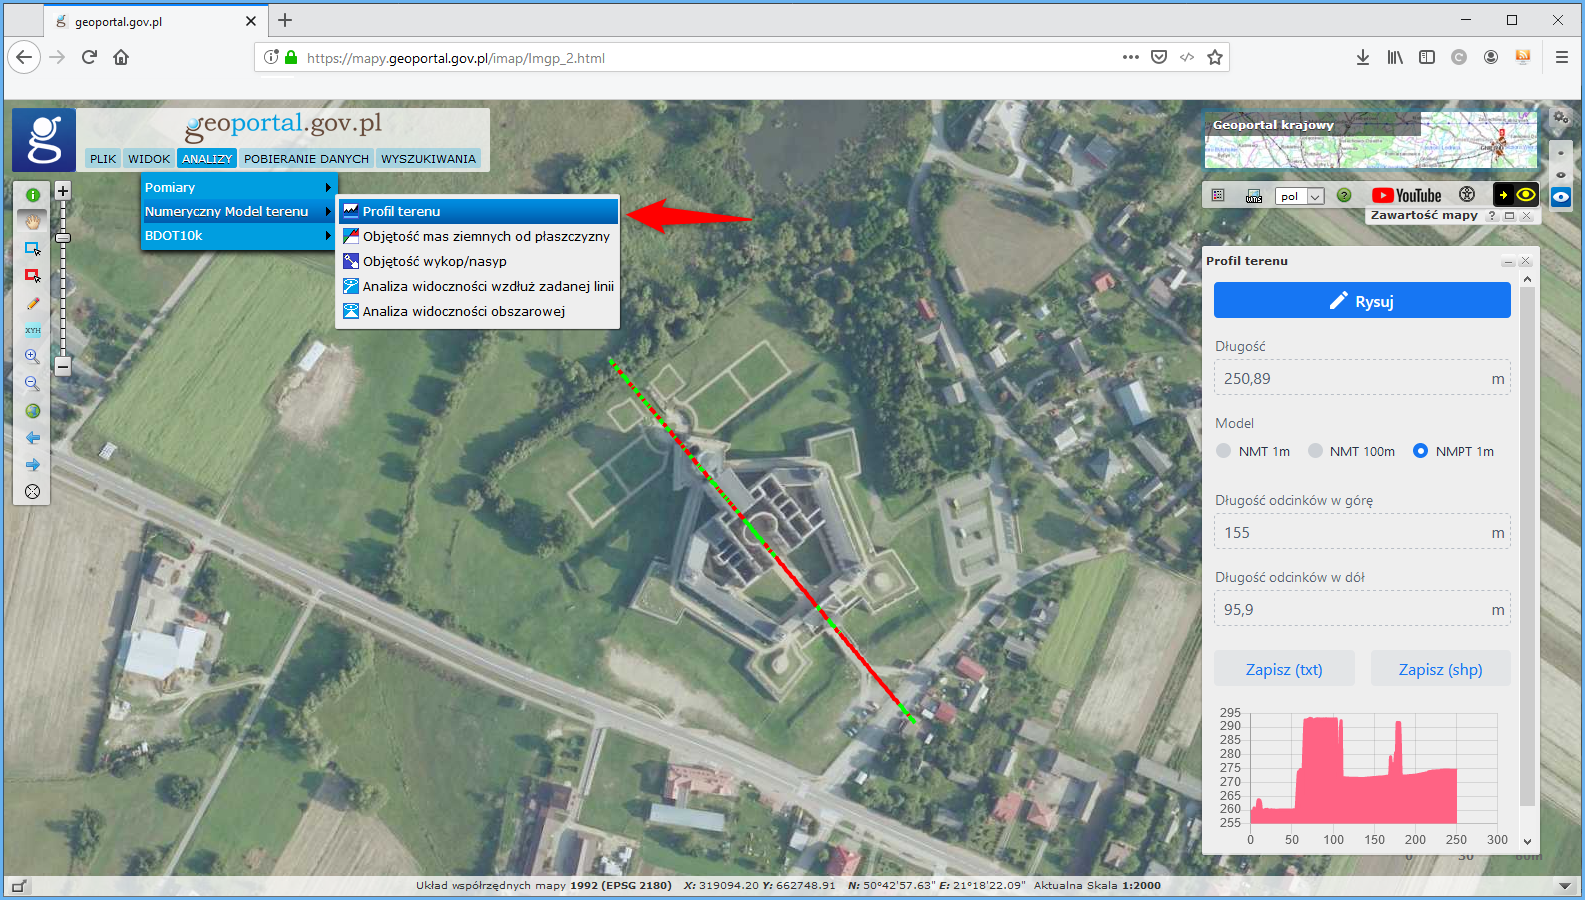Open the WMS layer icon
The height and width of the screenshot is (900, 1585).
[1254, 196]
